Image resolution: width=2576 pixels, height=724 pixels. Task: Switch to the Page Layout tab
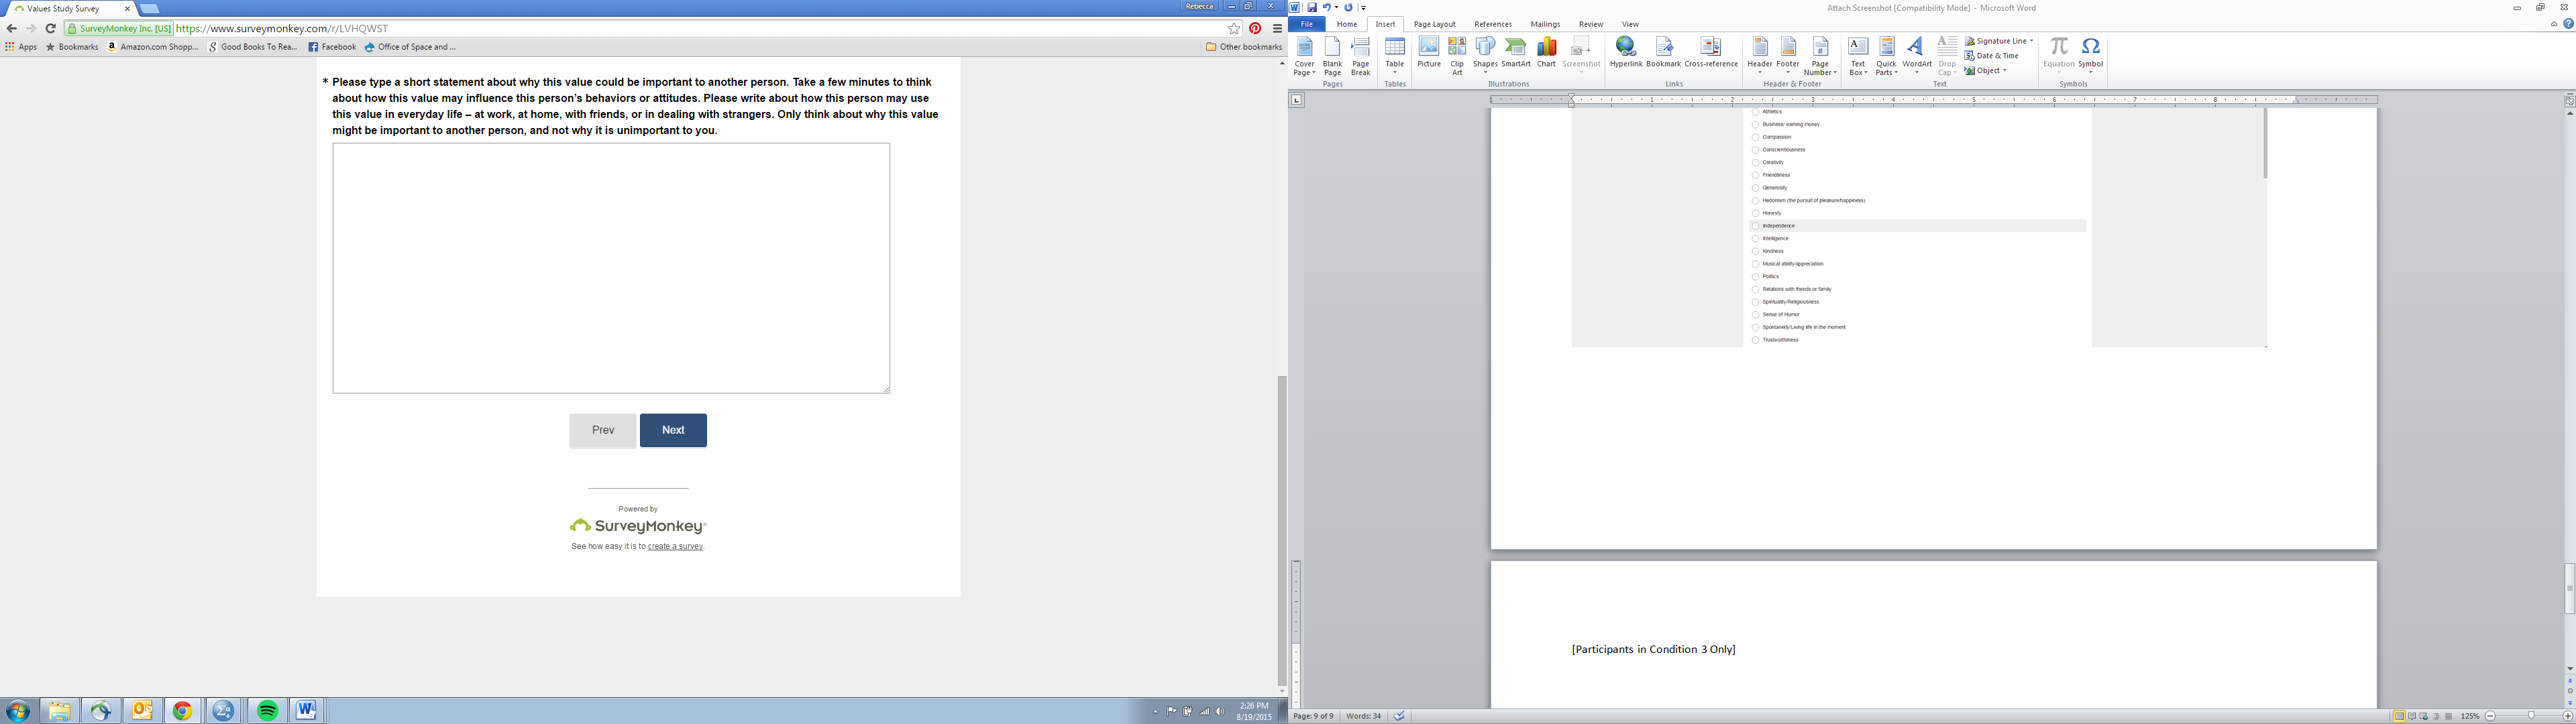pos(1434,24)
